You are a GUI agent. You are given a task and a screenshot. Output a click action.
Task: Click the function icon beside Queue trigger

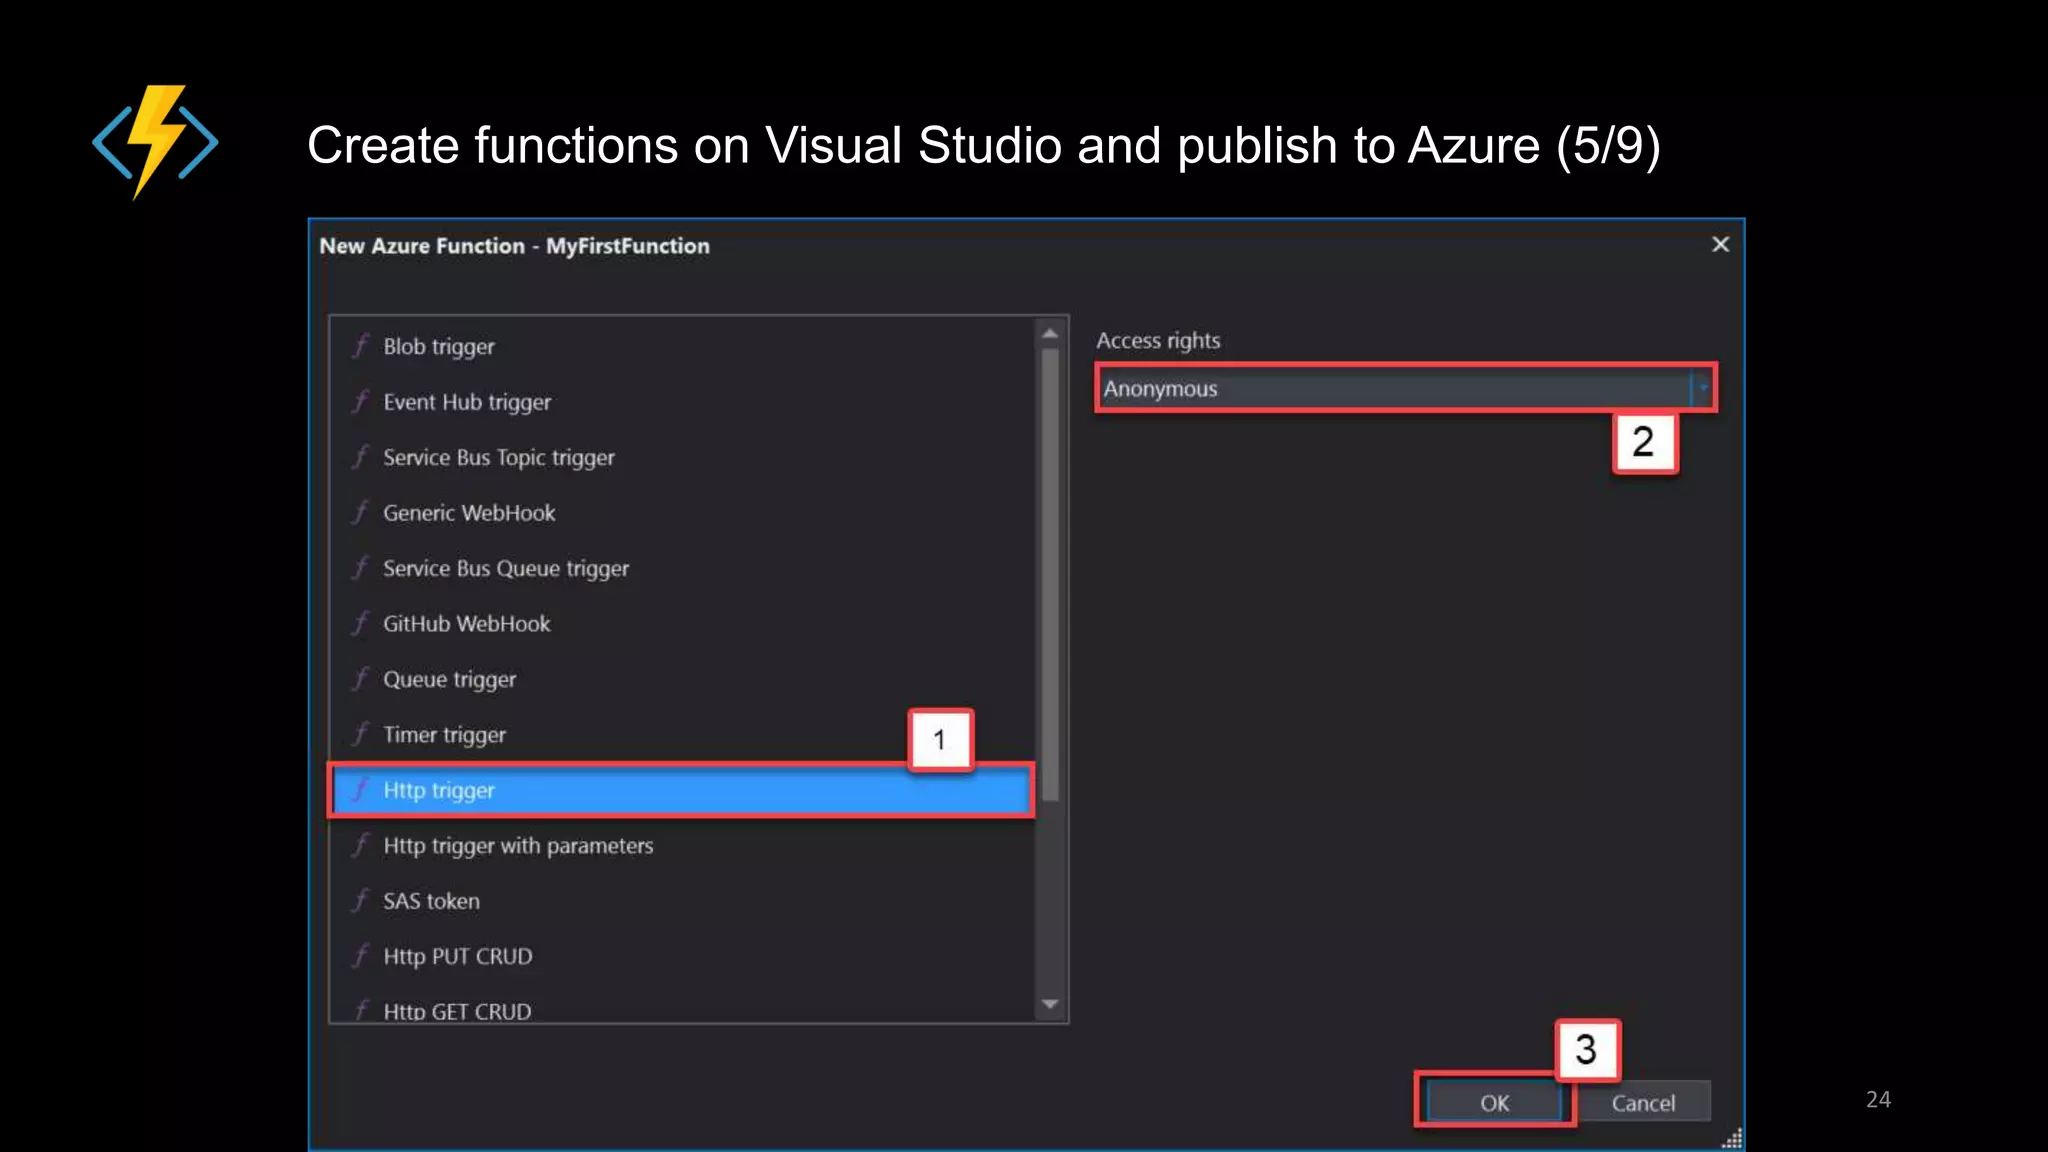pyautogui.click(x=361, y=679)
